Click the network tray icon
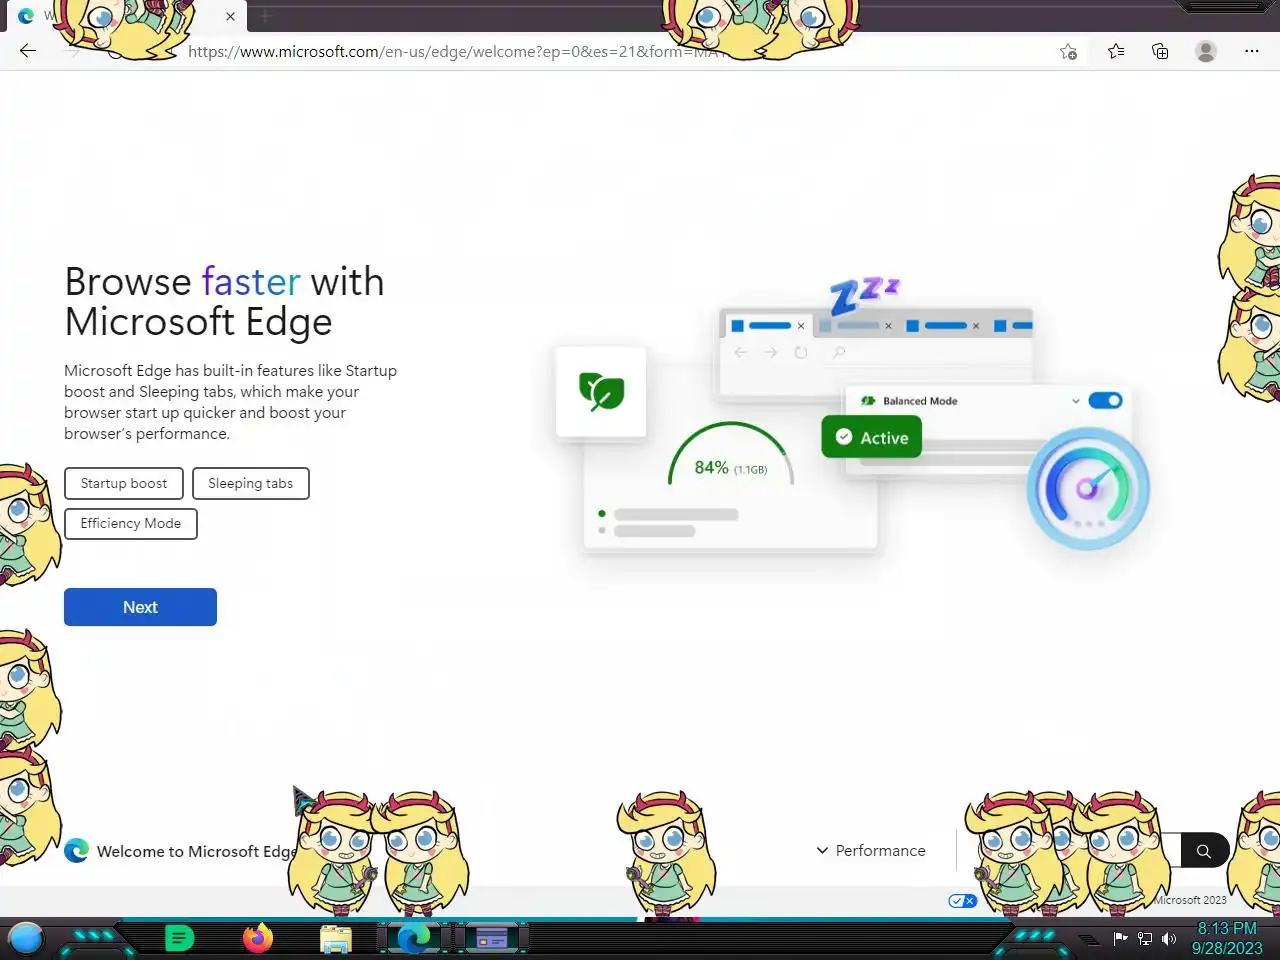1280x960 pixels. point(1145,938)
